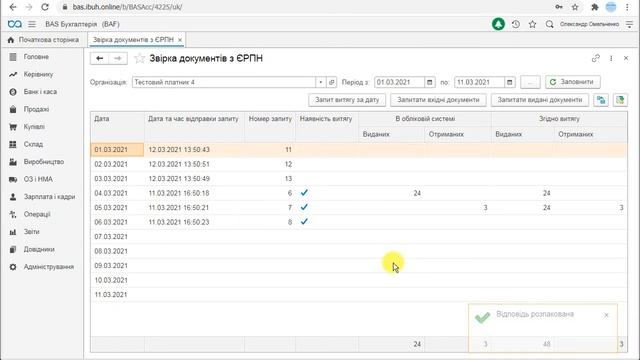Image resolution: width=640 pixels, height=360 pixels.
Task: Open the Звіти section
Action: 31,232
